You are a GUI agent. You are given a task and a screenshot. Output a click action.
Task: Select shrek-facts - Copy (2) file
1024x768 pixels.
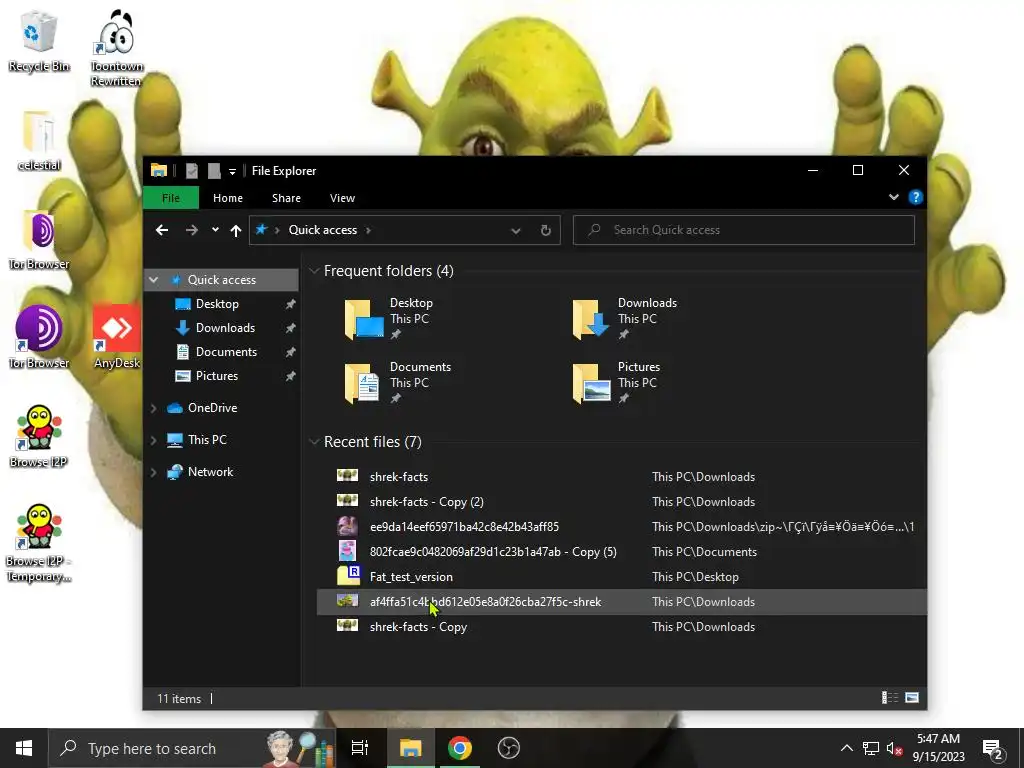coord(621,502)
